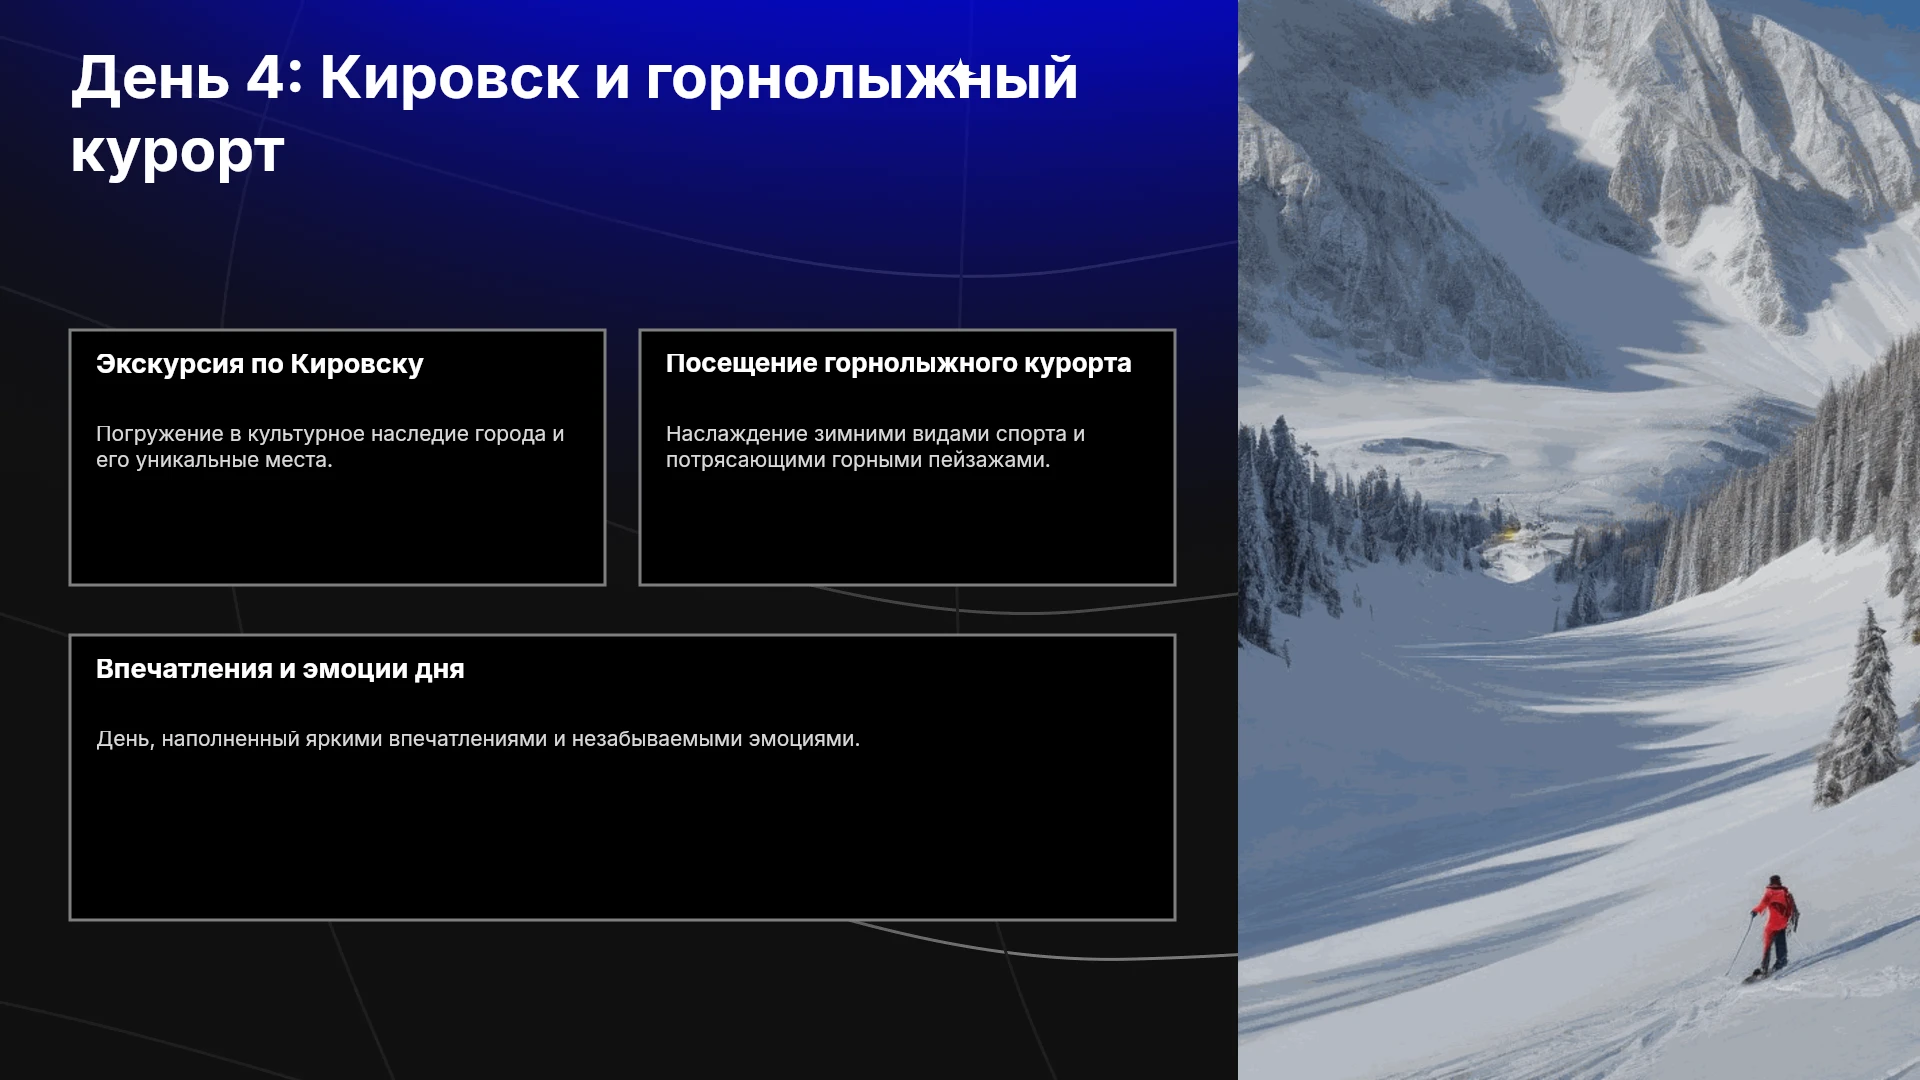This screenshot has width=1920, height=1080.
Task: Click the word курорт on the second title line
Action: tap(178, 152)
